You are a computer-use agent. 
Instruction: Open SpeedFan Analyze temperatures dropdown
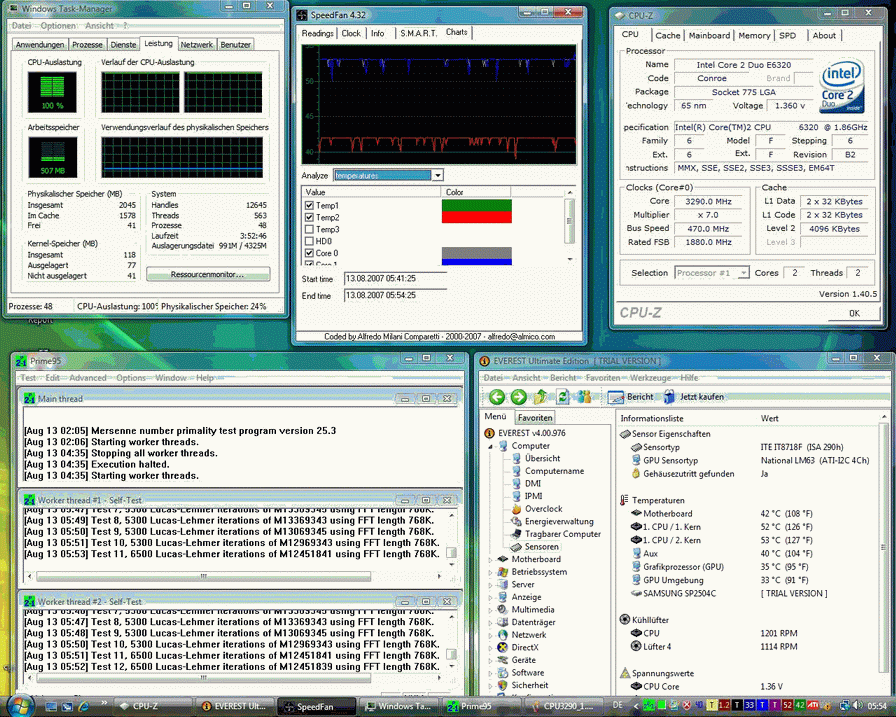[x=437, y=175]
